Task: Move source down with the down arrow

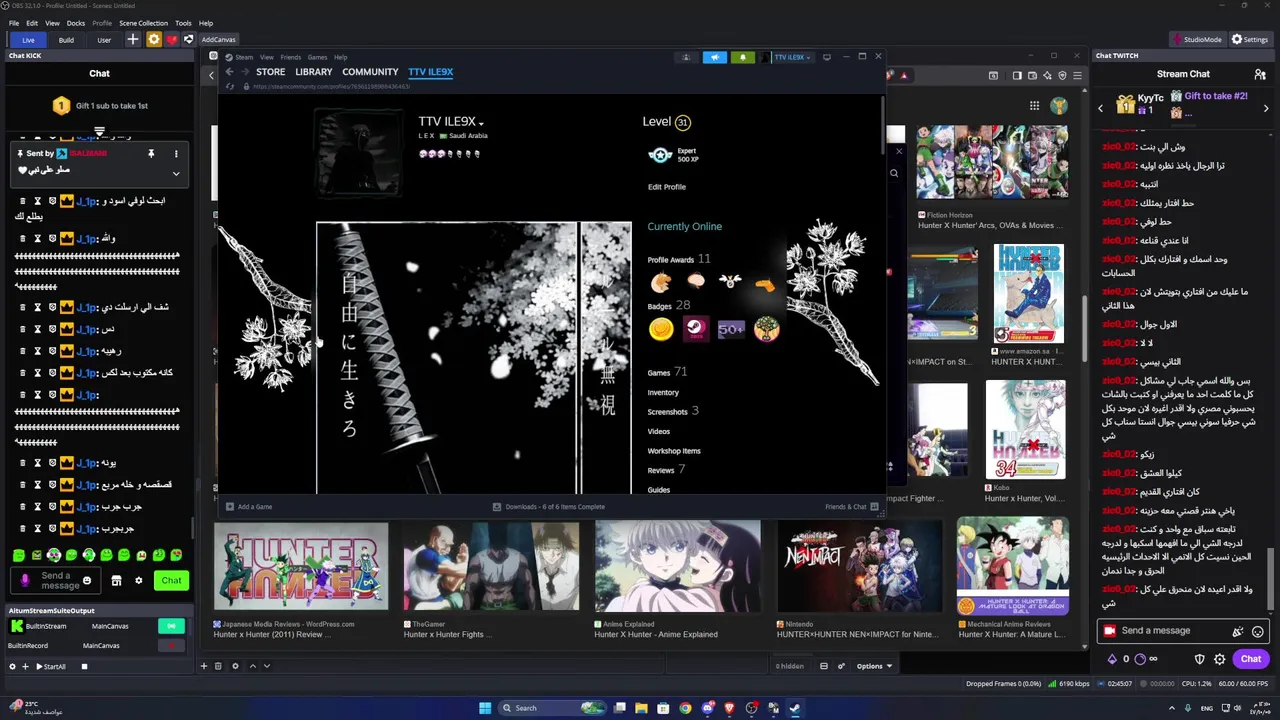Action: (x=267, y=666)
